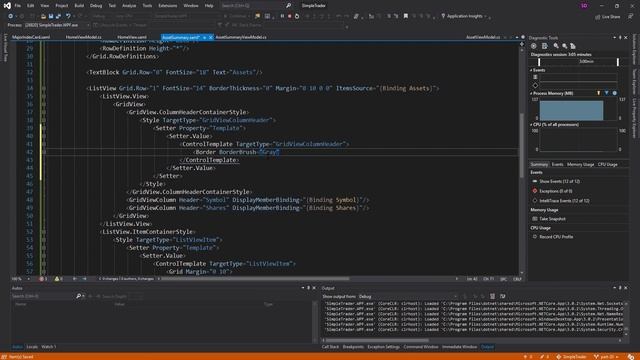Toggle a bookmark with the bookmark icon
Viewport: 640px width, 360px height.
click(x=406, y=16)
